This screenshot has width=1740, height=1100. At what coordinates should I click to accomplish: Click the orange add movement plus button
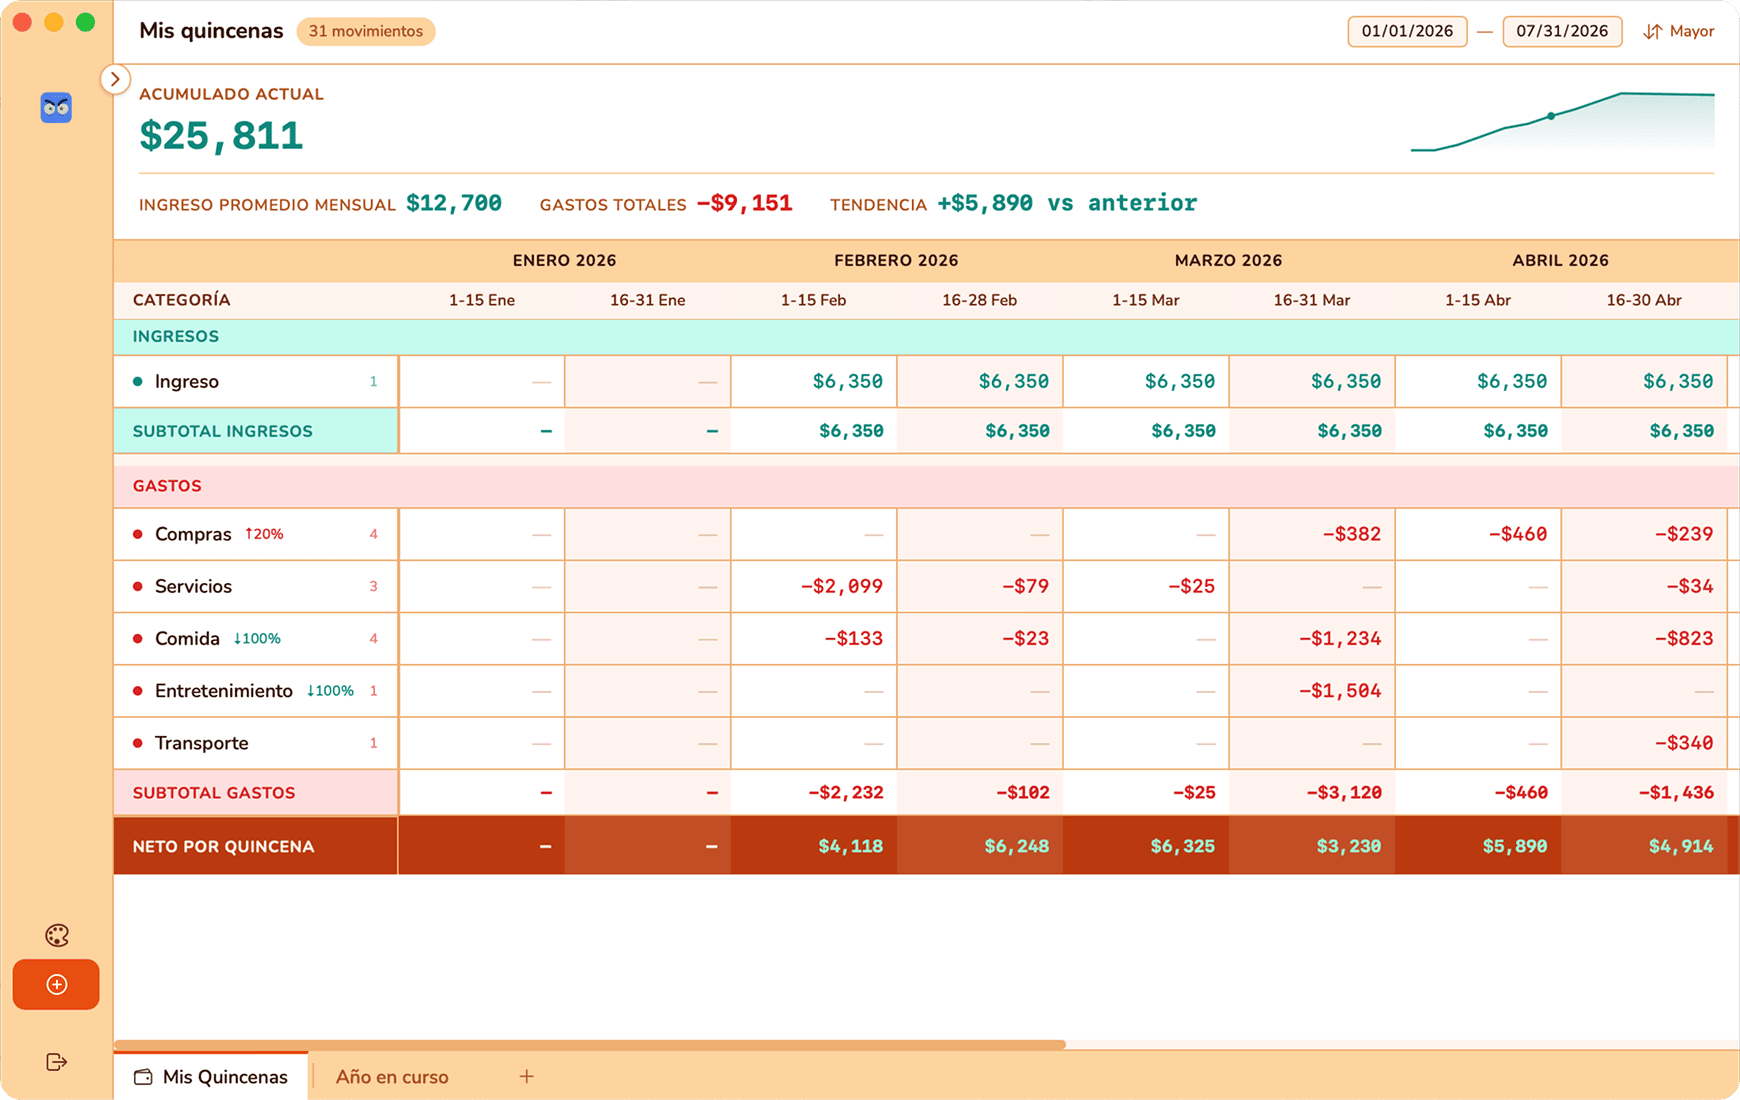click(56, 985)
